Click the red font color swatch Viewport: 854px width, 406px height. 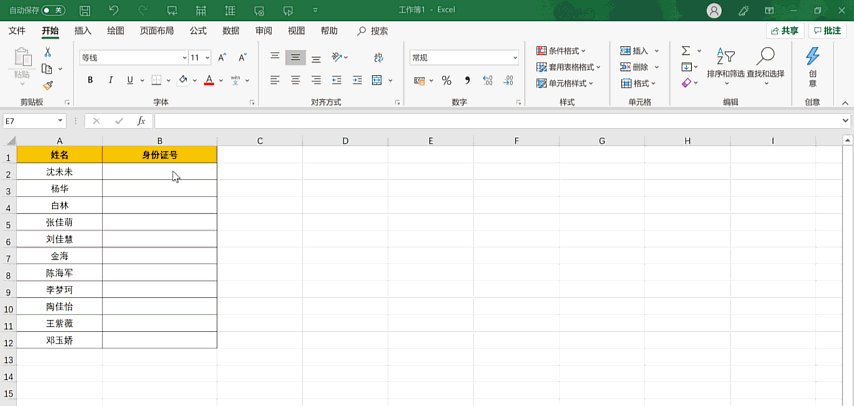coord(208,80)
